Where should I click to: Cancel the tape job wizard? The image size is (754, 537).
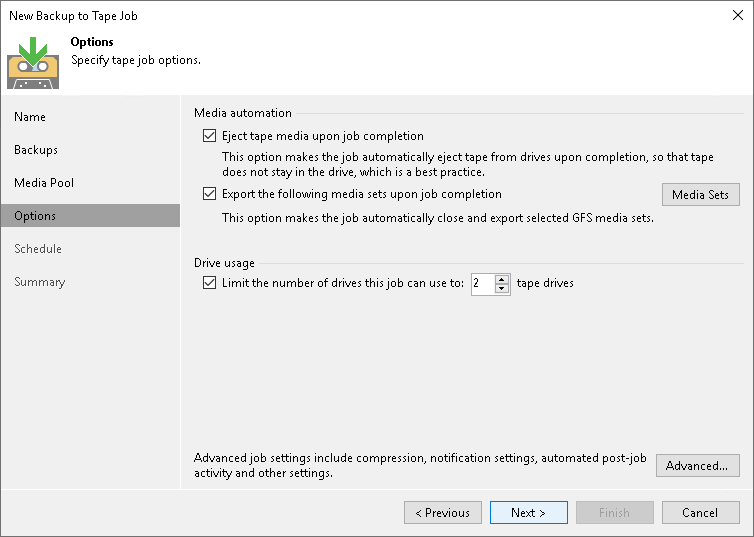(x=700, y=513)
